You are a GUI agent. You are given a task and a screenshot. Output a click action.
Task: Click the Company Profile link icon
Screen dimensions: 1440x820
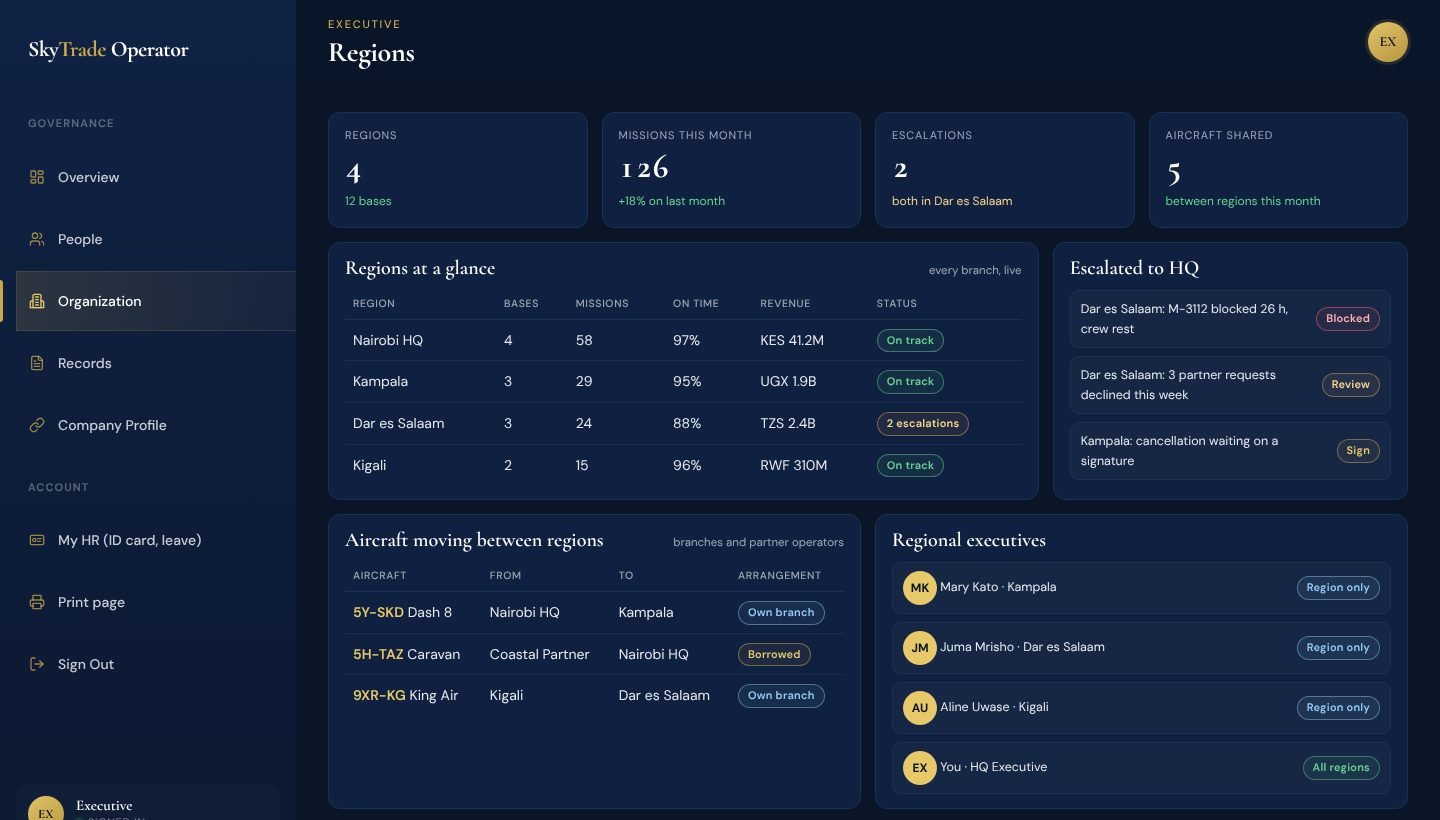click(37, 425)
